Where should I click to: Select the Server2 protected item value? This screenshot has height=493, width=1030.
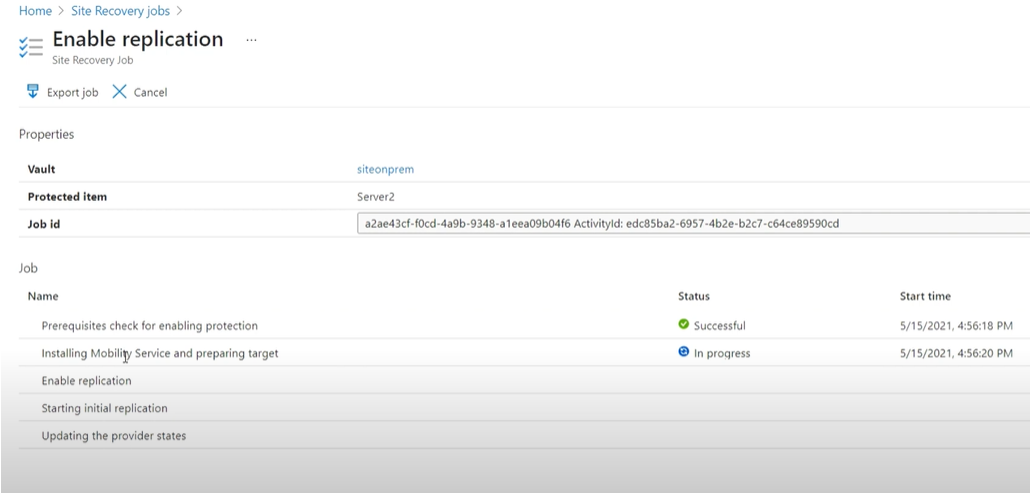pyautogui.click(x=376, y=197)
